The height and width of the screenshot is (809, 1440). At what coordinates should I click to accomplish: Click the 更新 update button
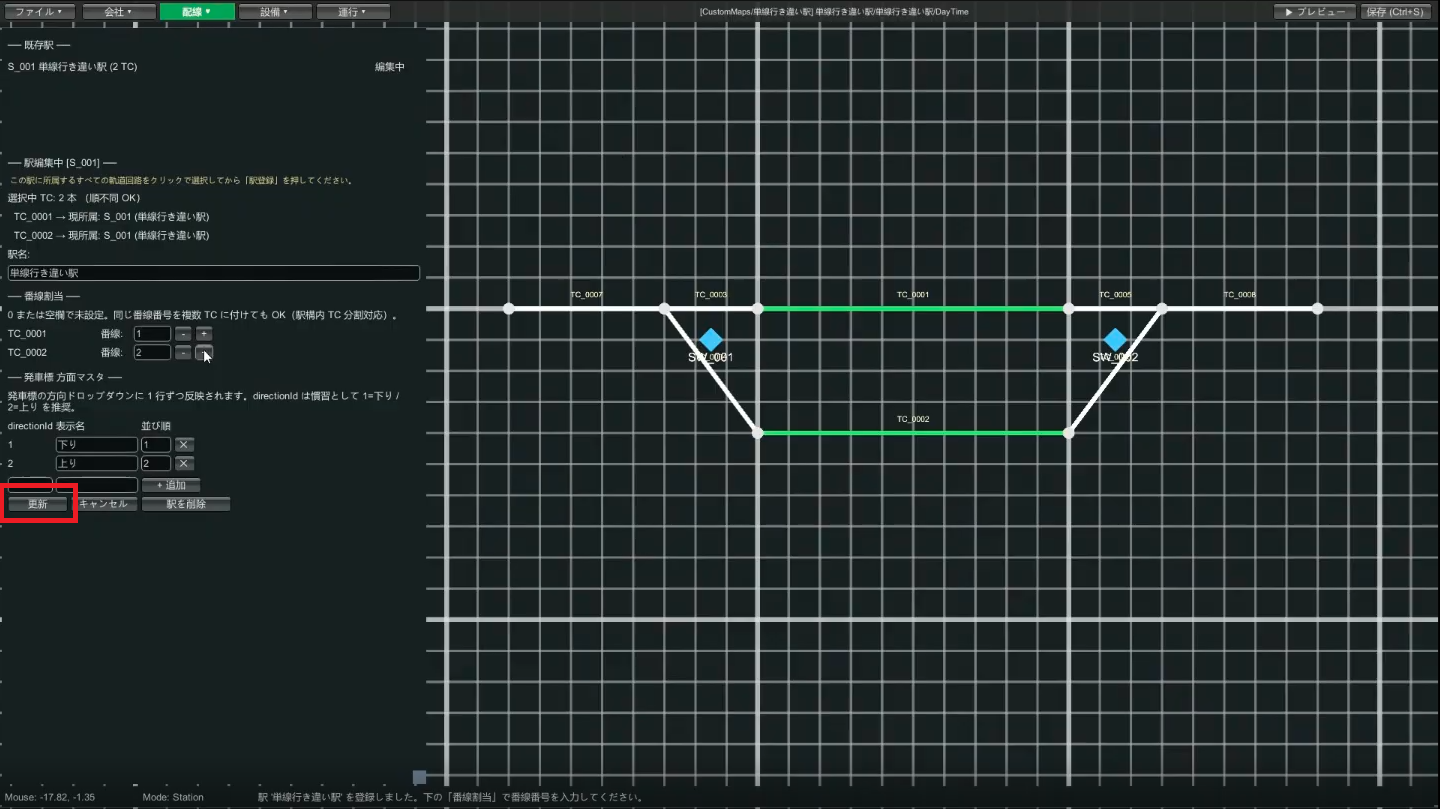click(x=38, y=504)
